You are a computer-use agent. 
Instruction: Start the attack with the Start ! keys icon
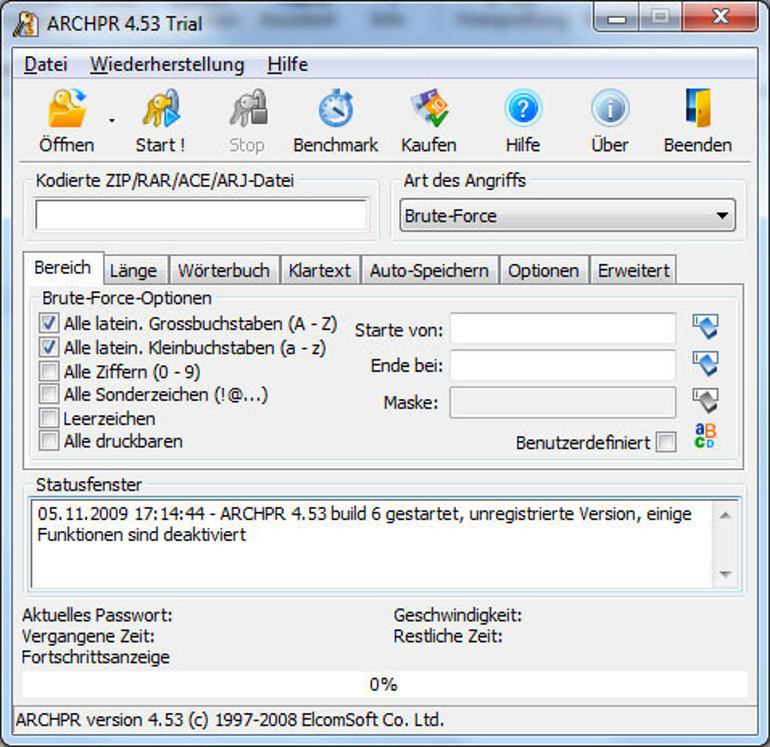(x=161, y=108)
